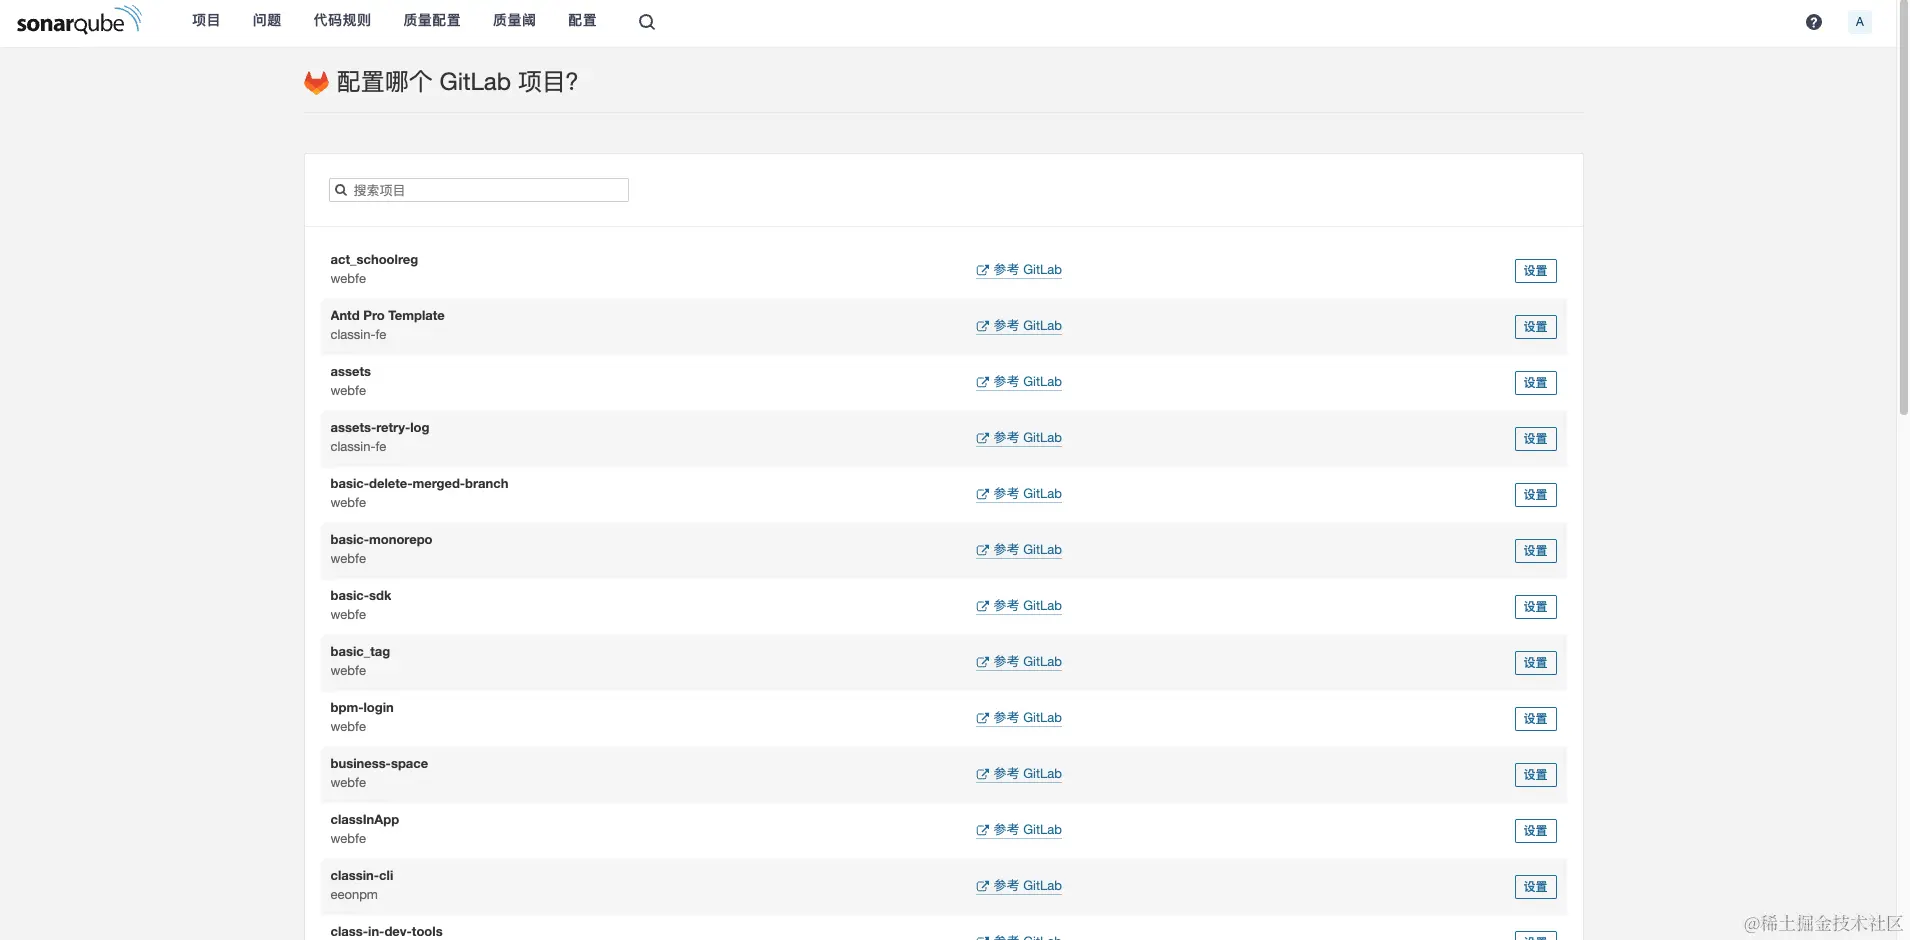Screen dimensions: 1910x940
Task: Open 参考 GitLab link for basic-delete-merged-branch
Action: [1019, 494]
